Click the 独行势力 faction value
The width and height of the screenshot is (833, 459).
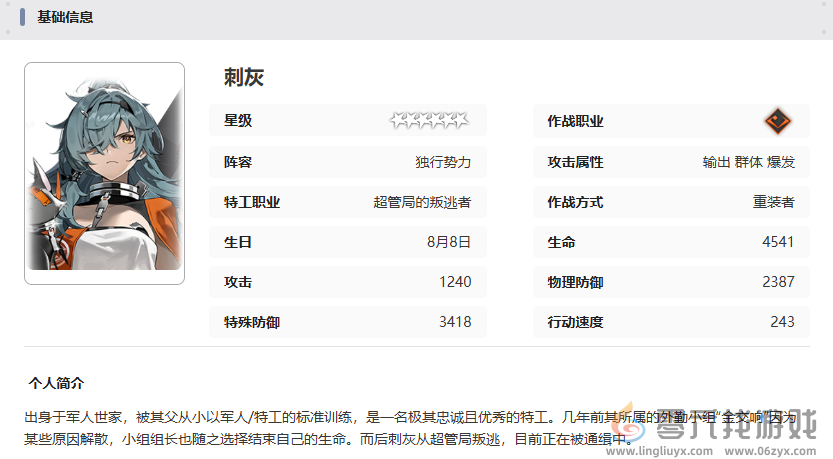click(x=442, y=162)
